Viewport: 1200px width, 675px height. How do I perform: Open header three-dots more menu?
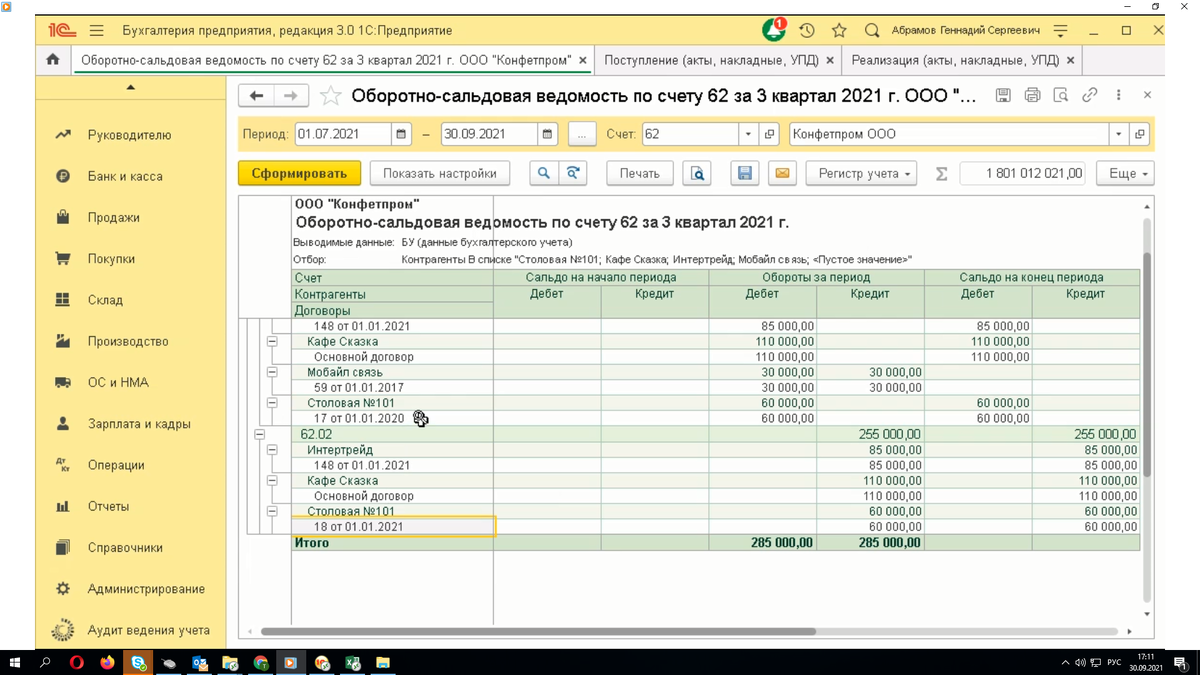pyautogui.click(x=1118, y=95)
